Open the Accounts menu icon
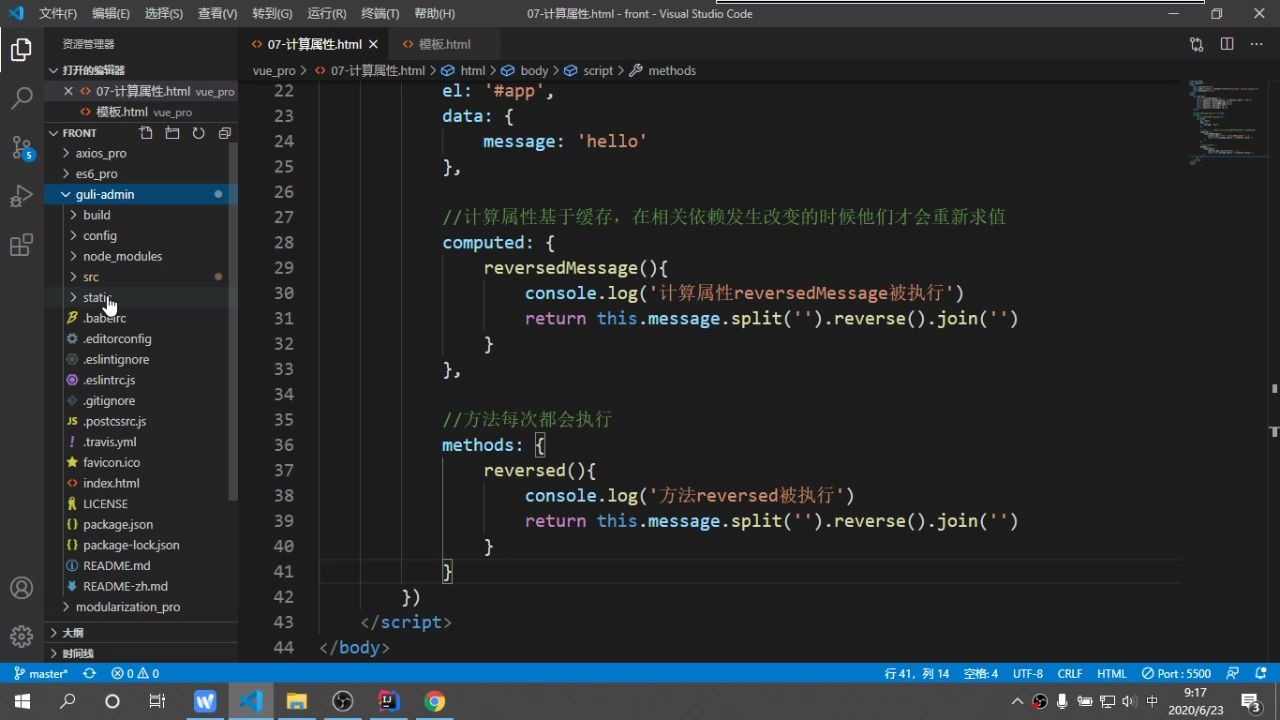This screenshot has height=720, width=1280. pos(21,588)
